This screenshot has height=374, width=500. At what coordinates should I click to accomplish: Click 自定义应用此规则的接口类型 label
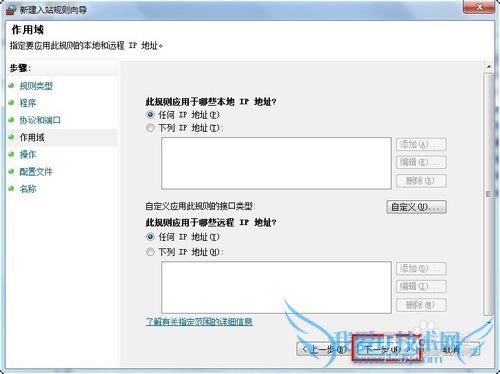click(200, 206)
